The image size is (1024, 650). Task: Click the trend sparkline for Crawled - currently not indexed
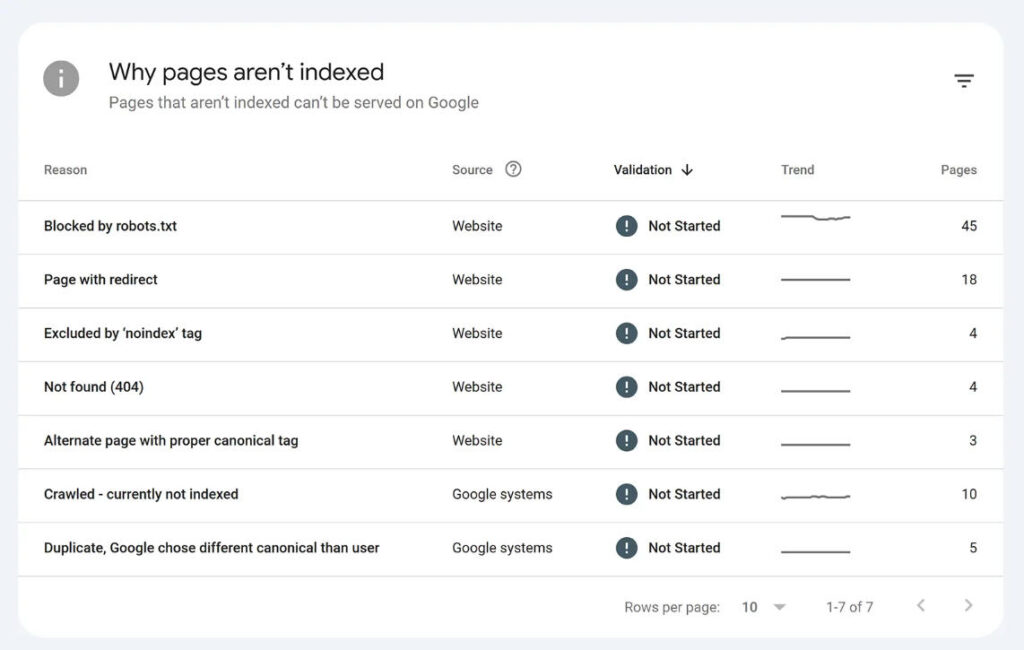coord(816,496)
